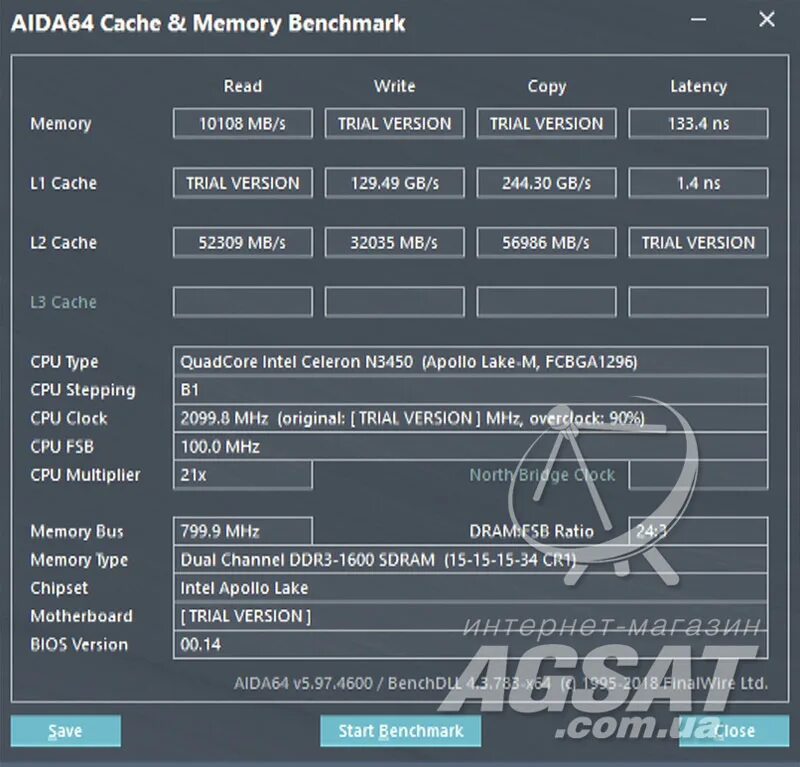Image resolution: width=800 pixels, height=767 pixels.
Task: Select the L1 Cache Latency 1.4 ns value
Action: (698, 183)
